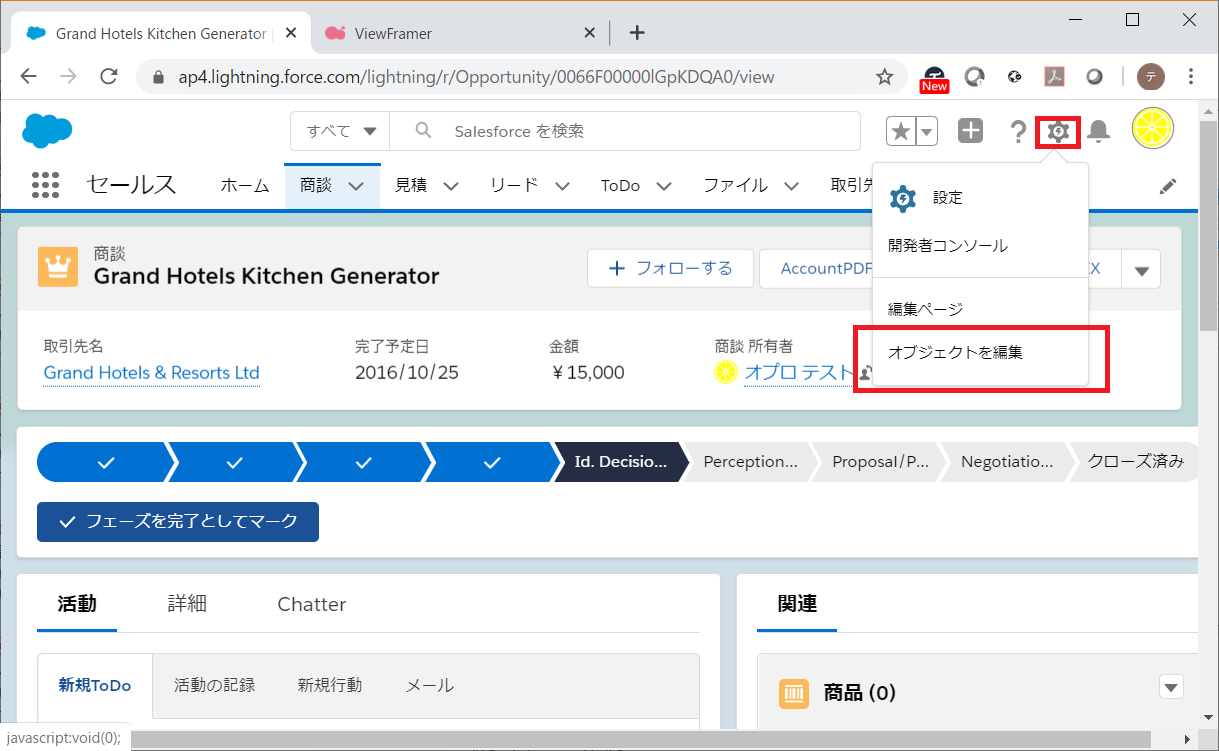Click the global actions plus icon
Screen dimensions: 1219x751
tap(970, 131)
